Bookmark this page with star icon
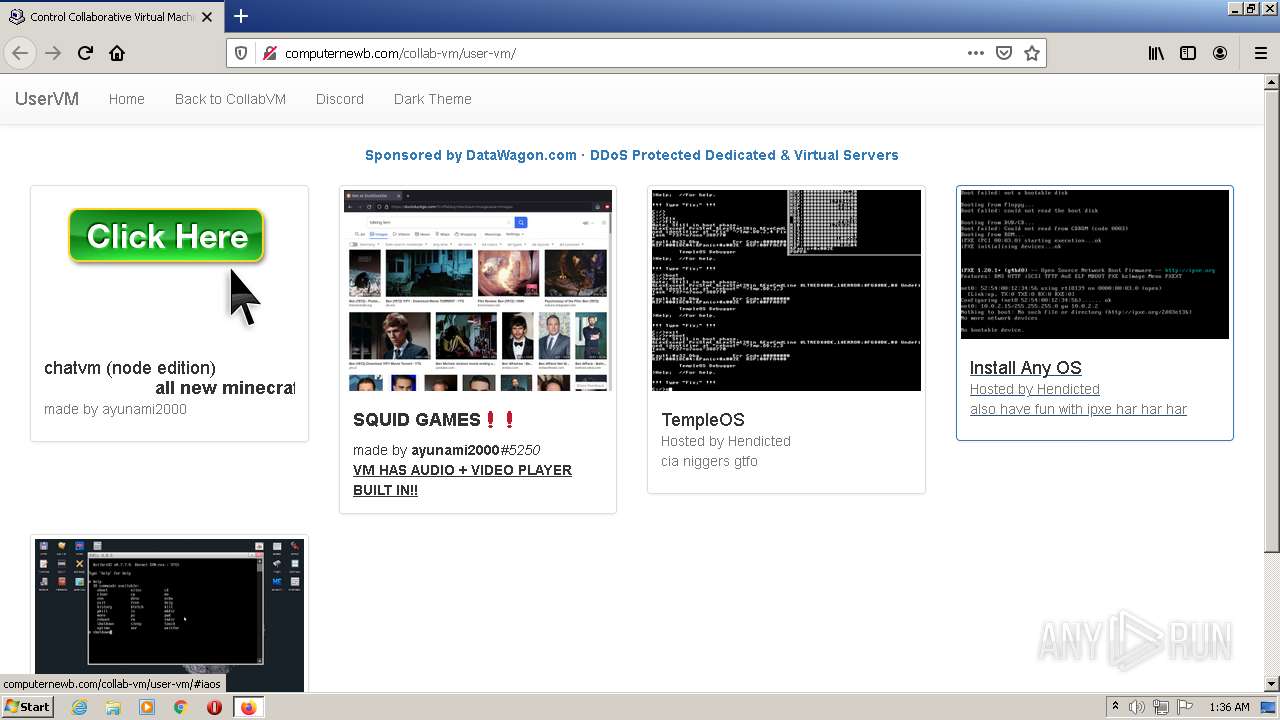This screenshot has width=1280, height=720. (x=1032, y=53)
